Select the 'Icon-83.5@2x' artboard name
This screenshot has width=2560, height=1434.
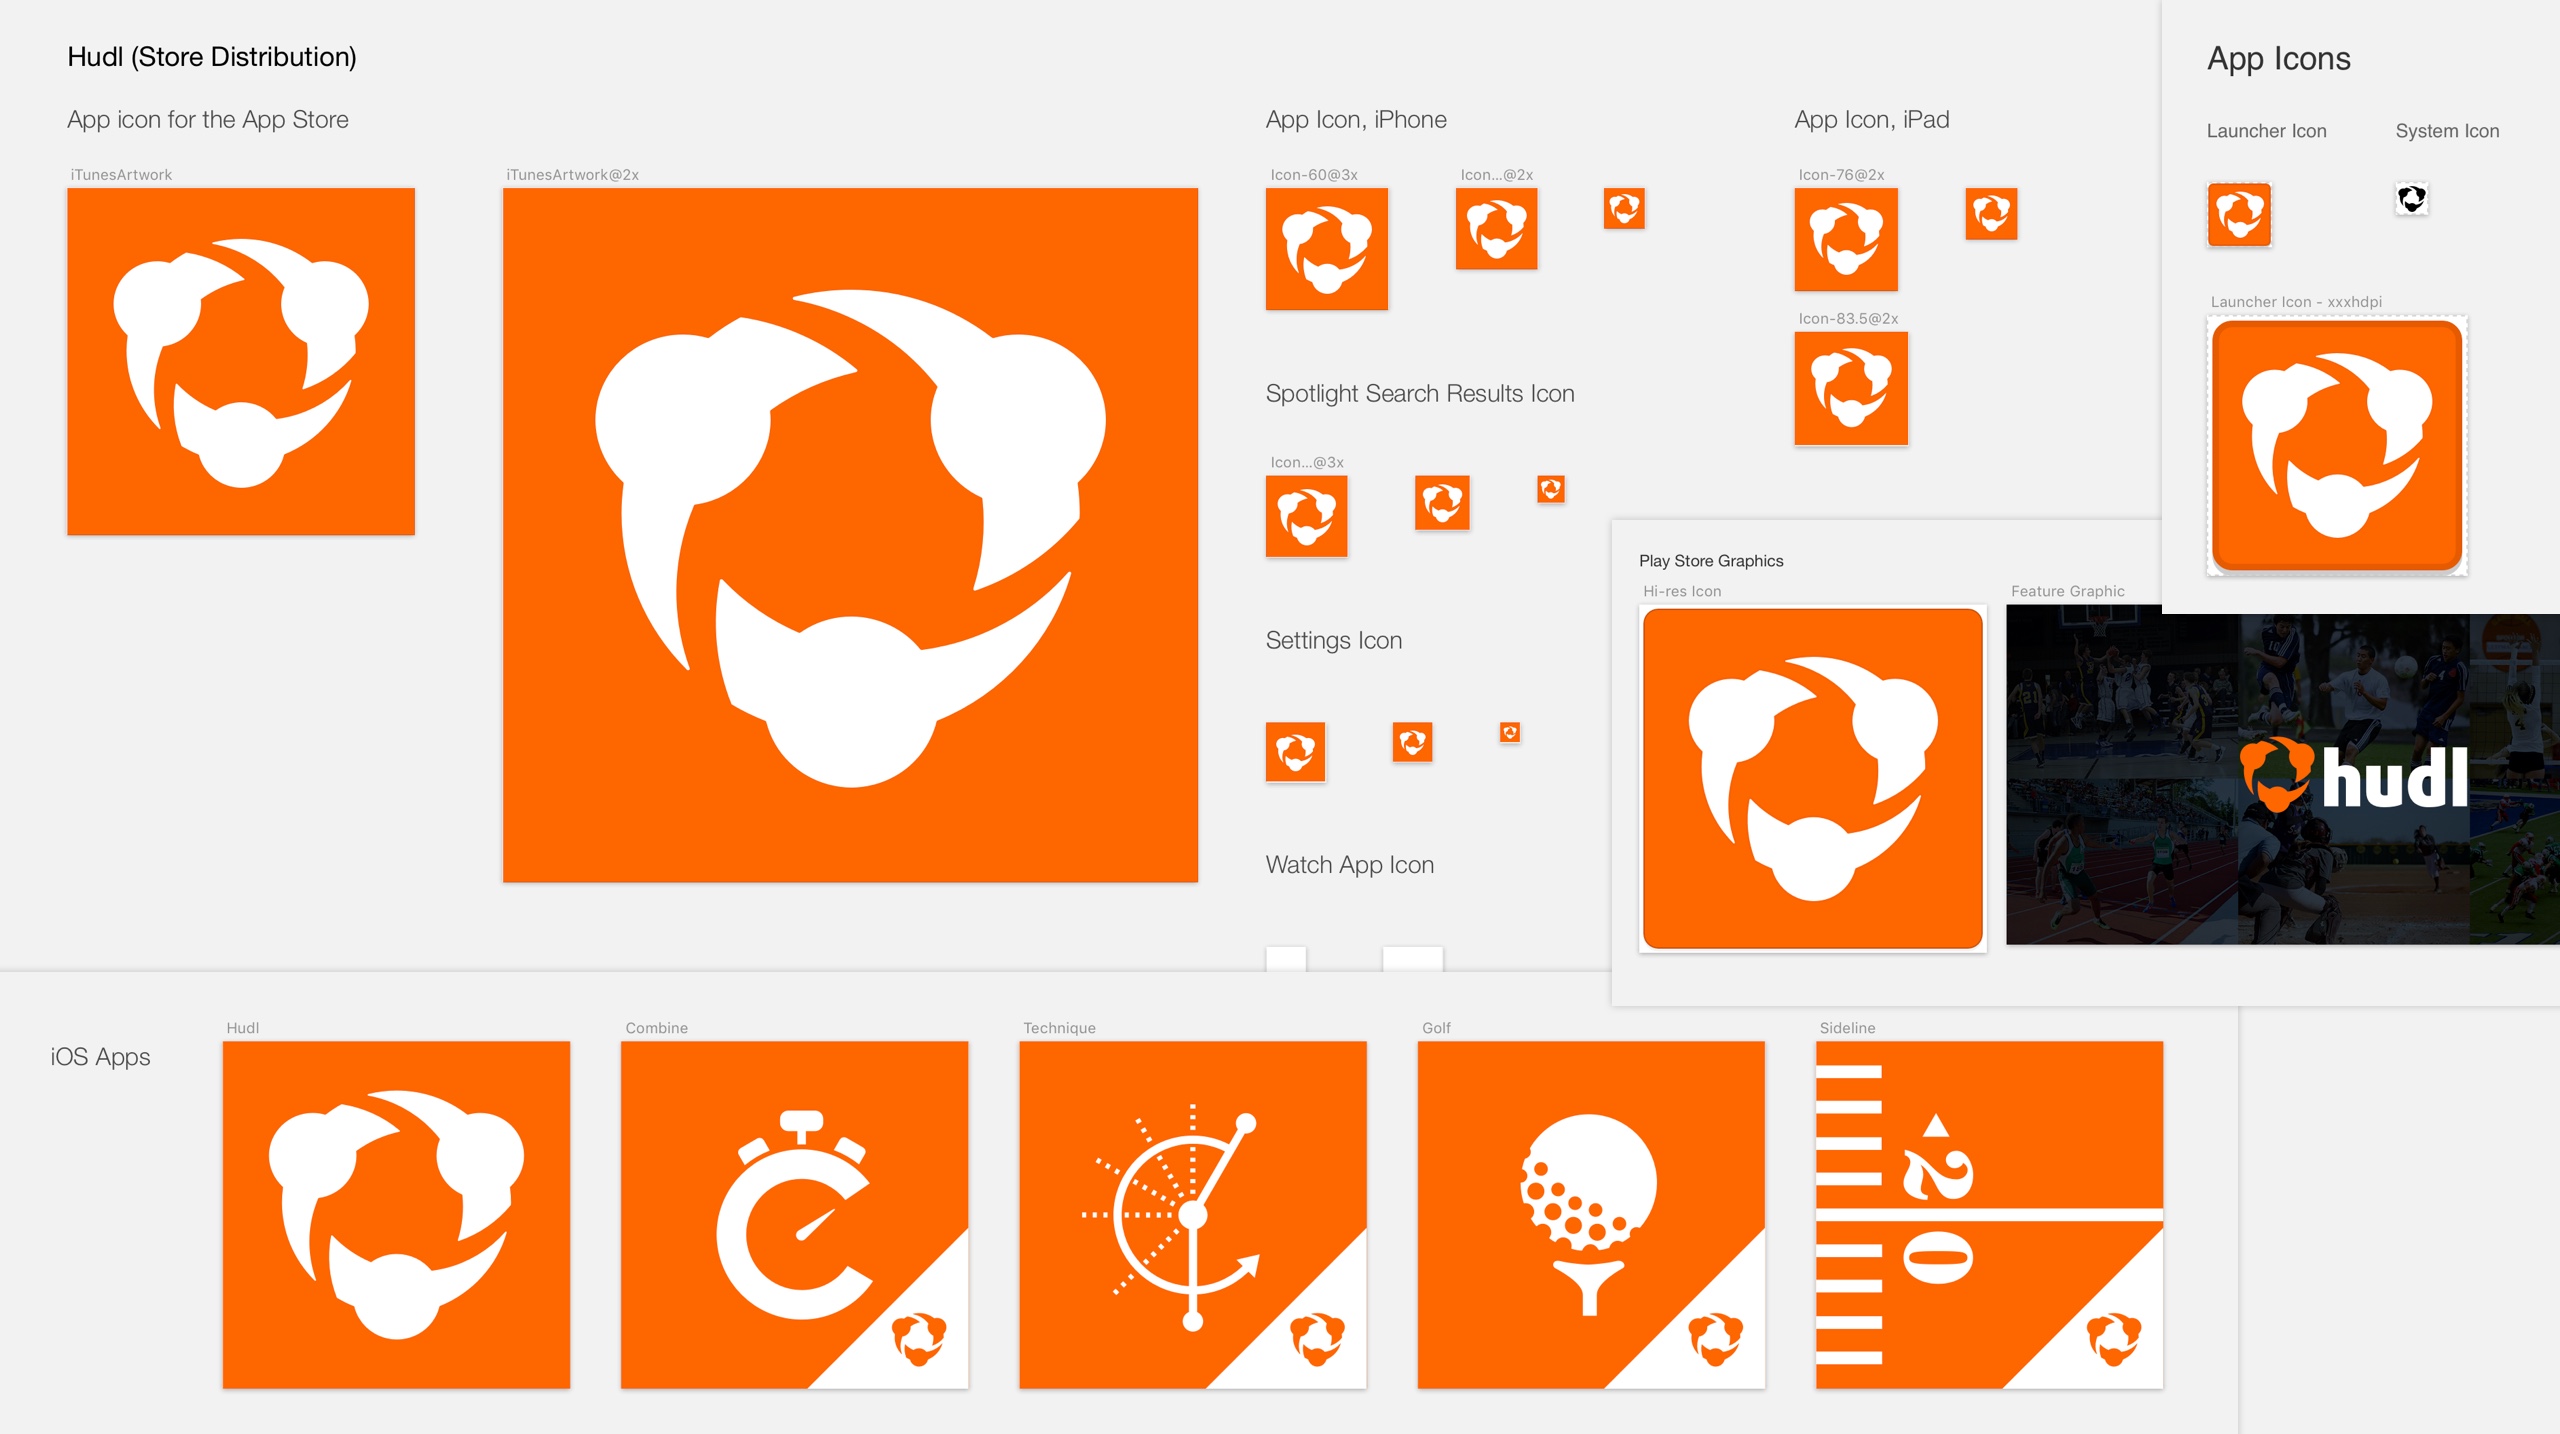1848,319
